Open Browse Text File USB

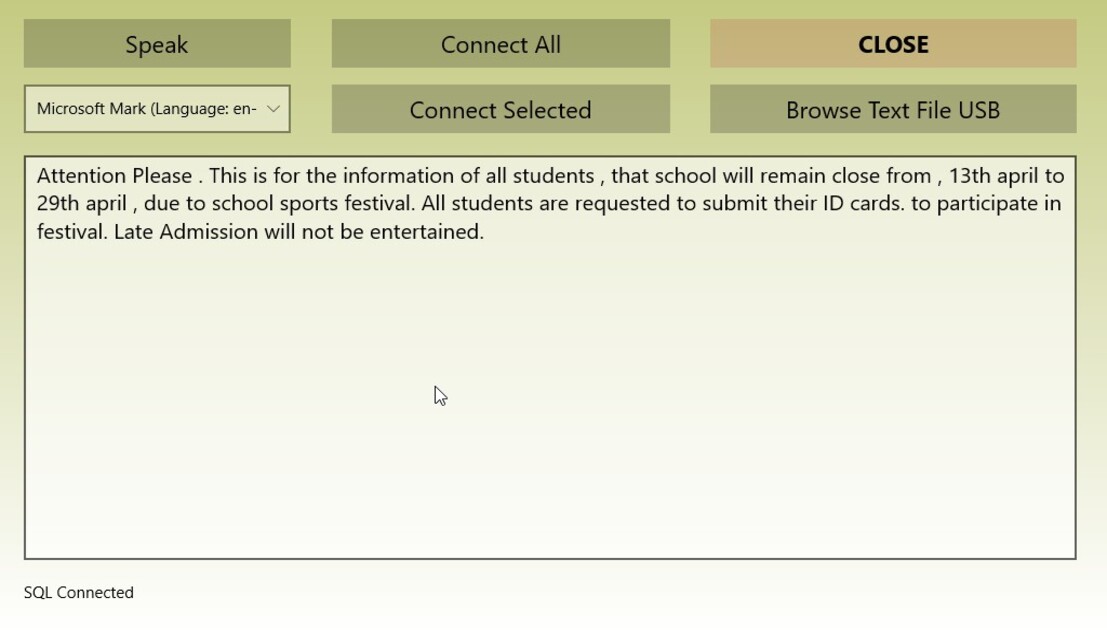pos(893,109)
